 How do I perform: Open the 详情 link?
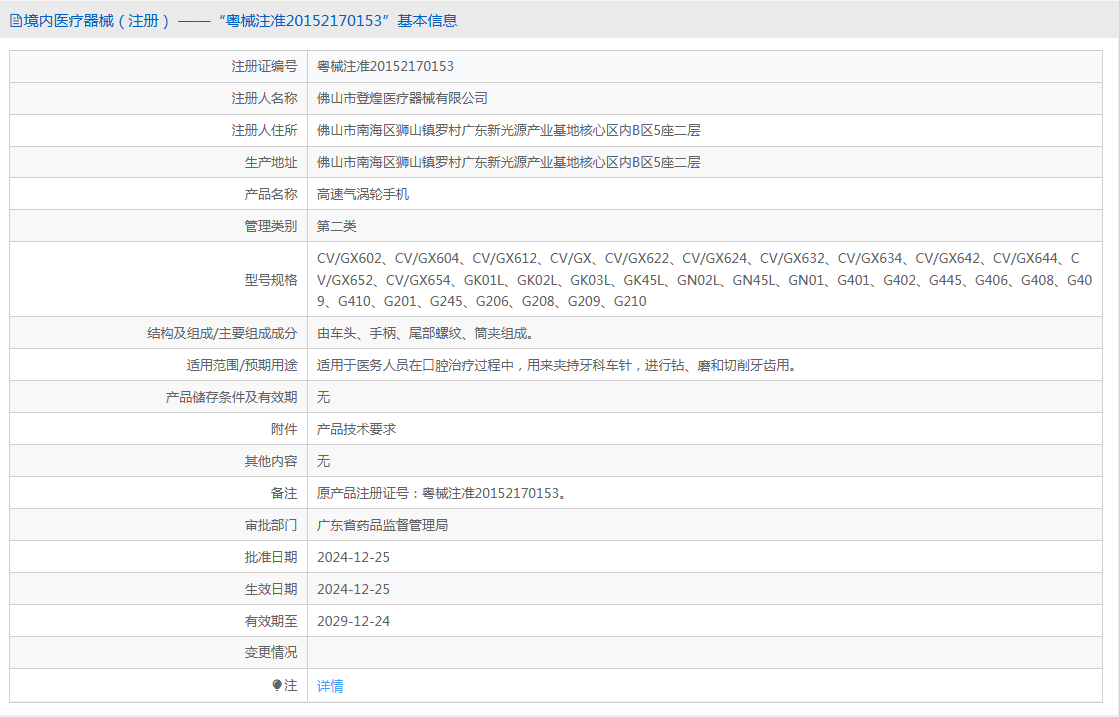coord(330,686)
